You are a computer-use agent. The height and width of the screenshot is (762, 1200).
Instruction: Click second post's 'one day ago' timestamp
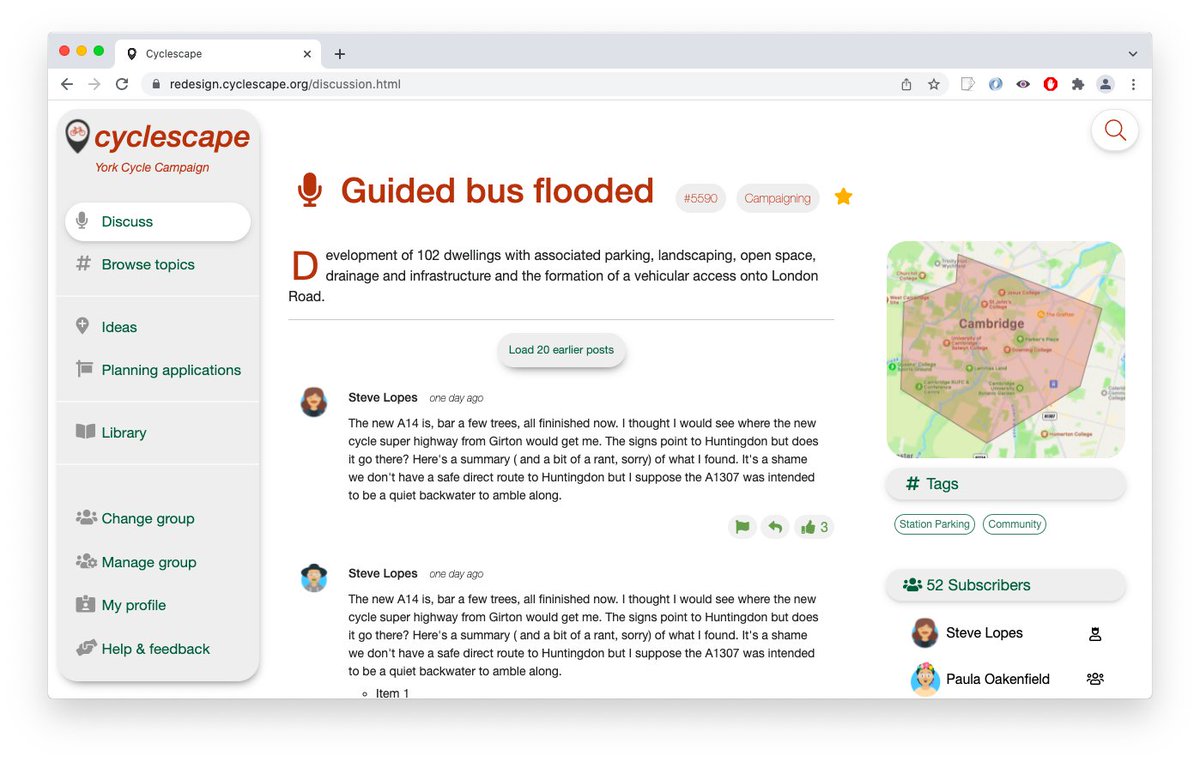[x=456, y=575]
